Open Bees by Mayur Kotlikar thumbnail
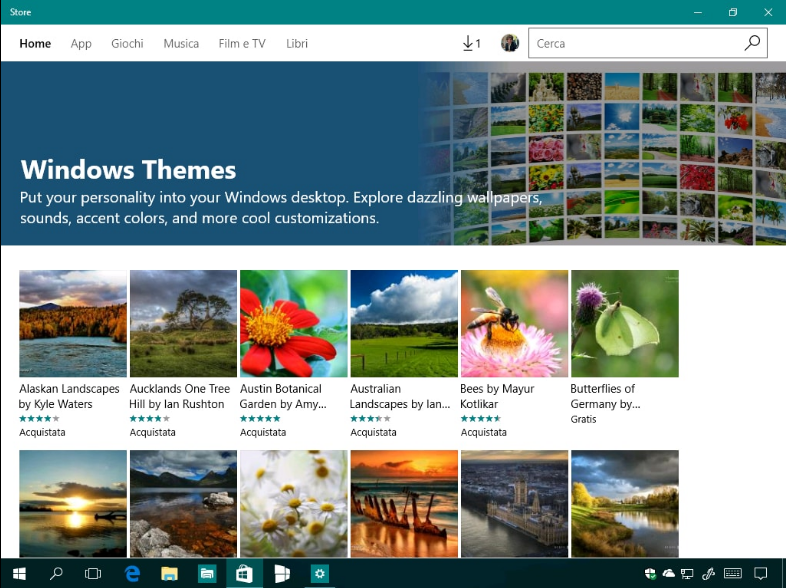 [514, 323]
